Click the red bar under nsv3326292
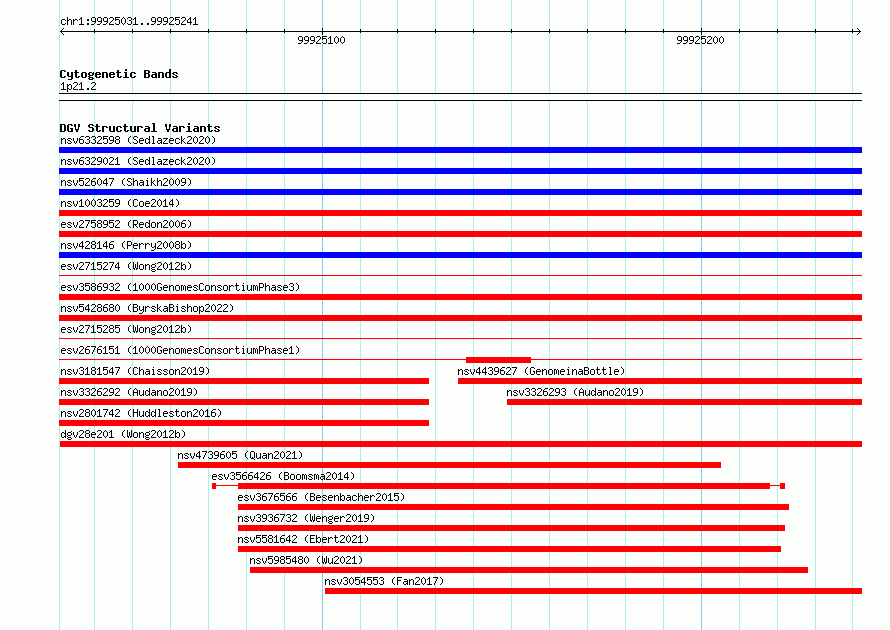 click(x=244, y=402)
